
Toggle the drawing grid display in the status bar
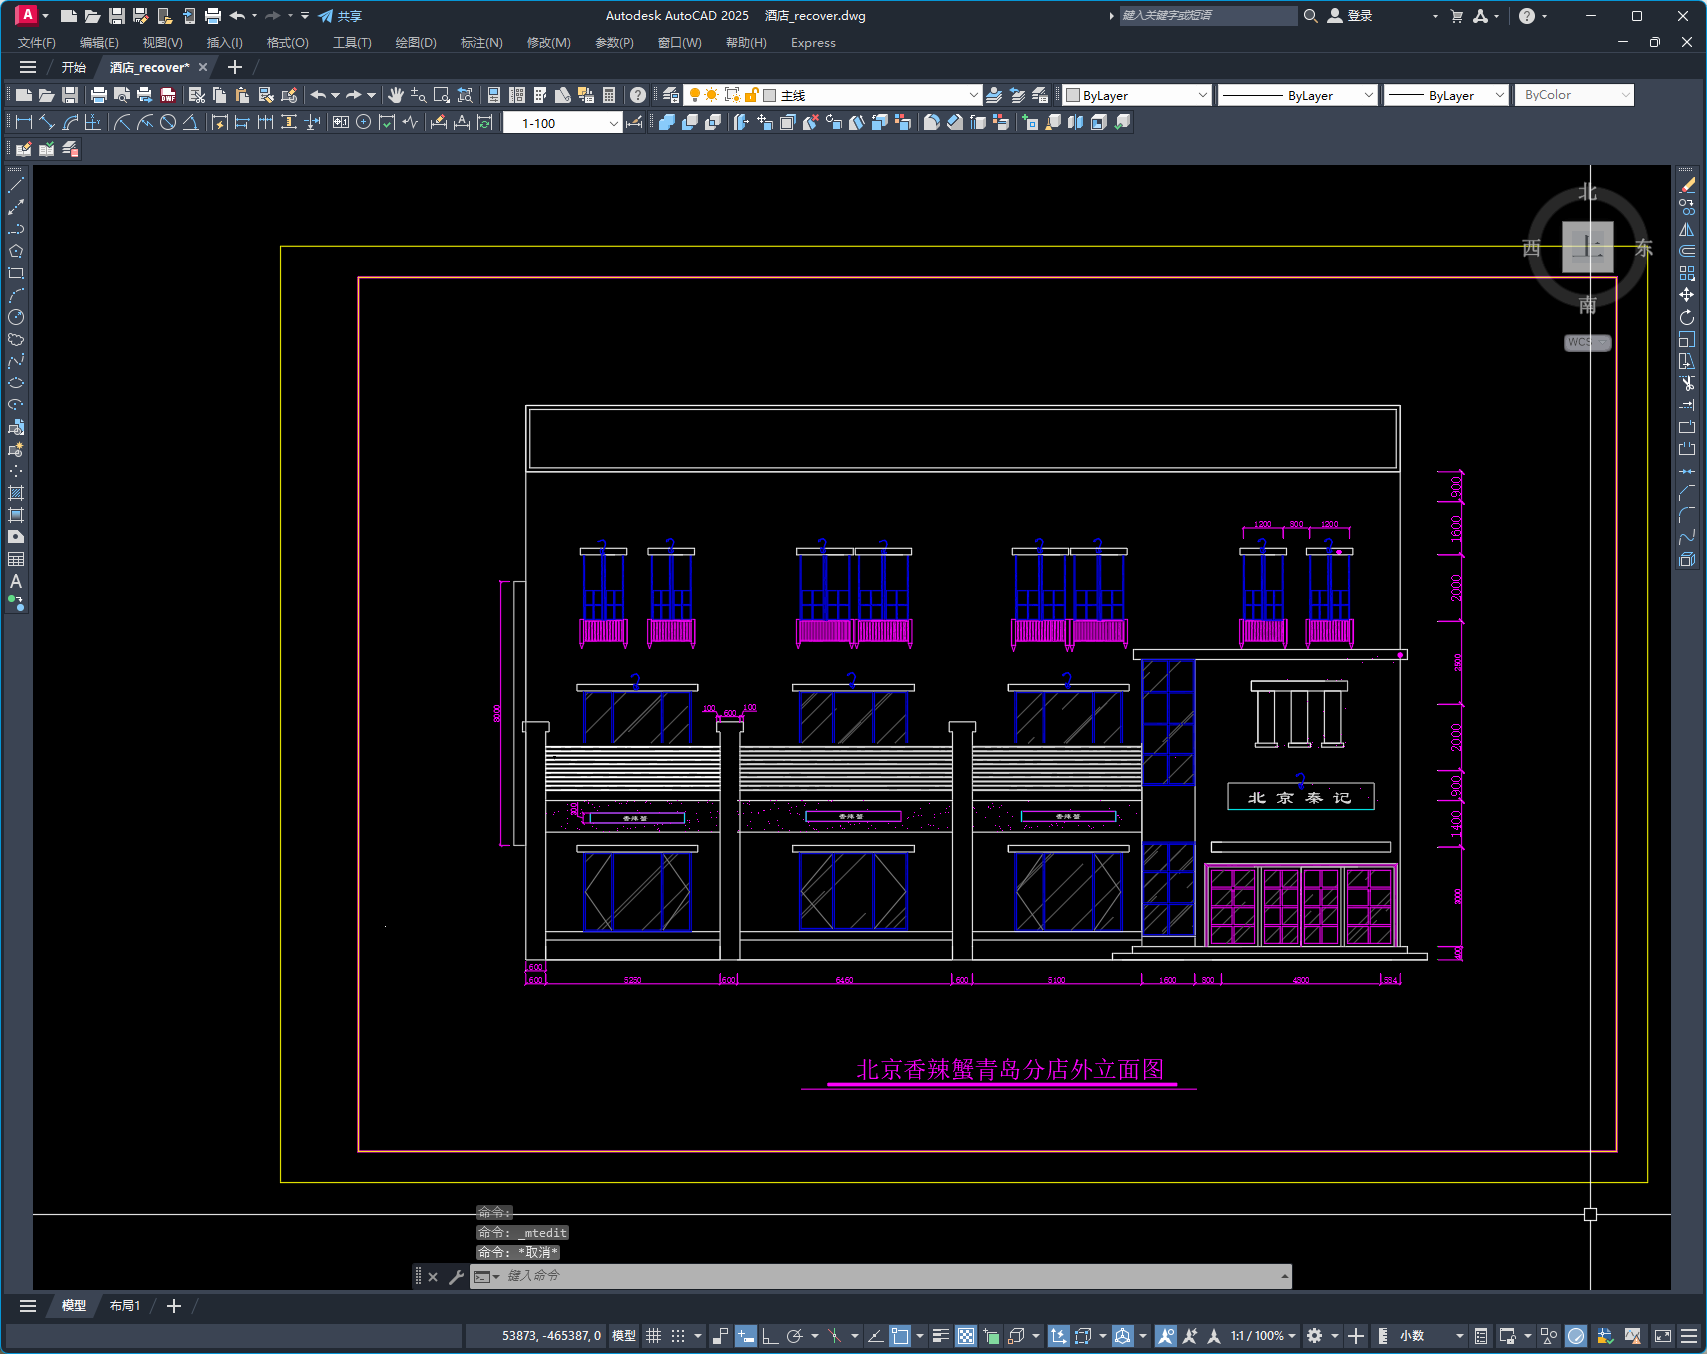tap(653, 1336)
